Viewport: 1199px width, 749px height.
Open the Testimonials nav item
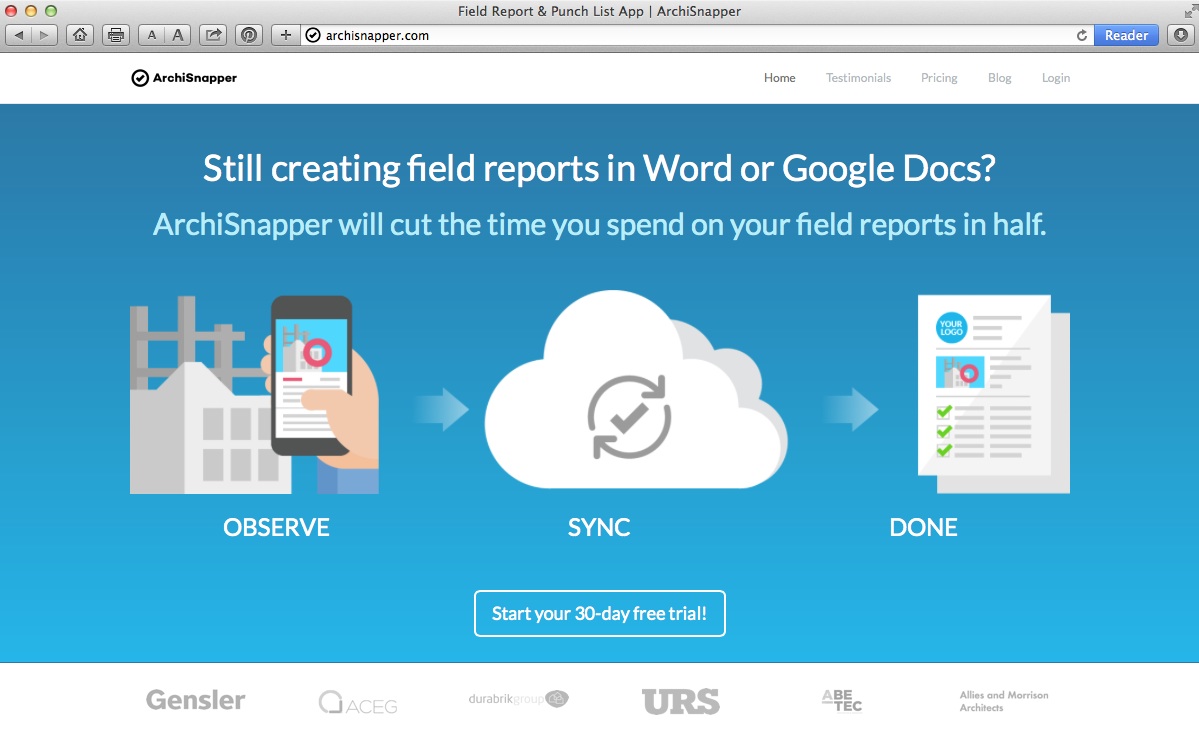(858, 78)
